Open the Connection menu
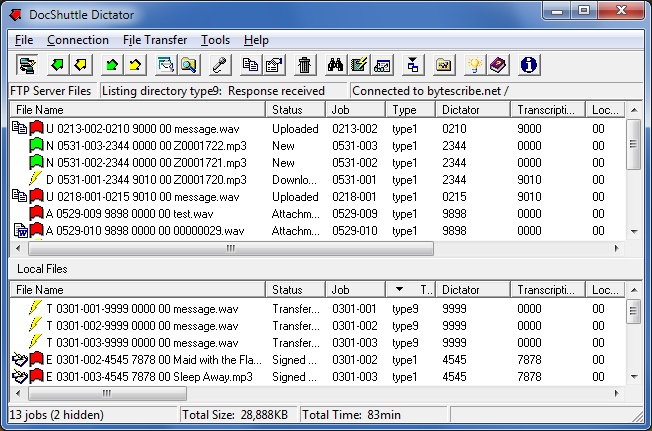This screenshot has height=431, width=652. pyautogui.click(x=78, y=40)
